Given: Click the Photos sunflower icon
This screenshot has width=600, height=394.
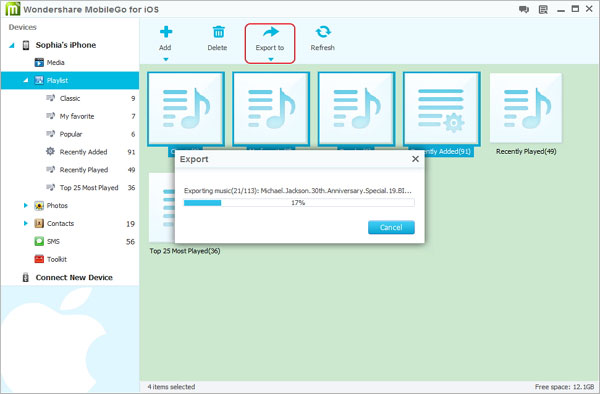Looking at the screenshot, I should [39, 206].
